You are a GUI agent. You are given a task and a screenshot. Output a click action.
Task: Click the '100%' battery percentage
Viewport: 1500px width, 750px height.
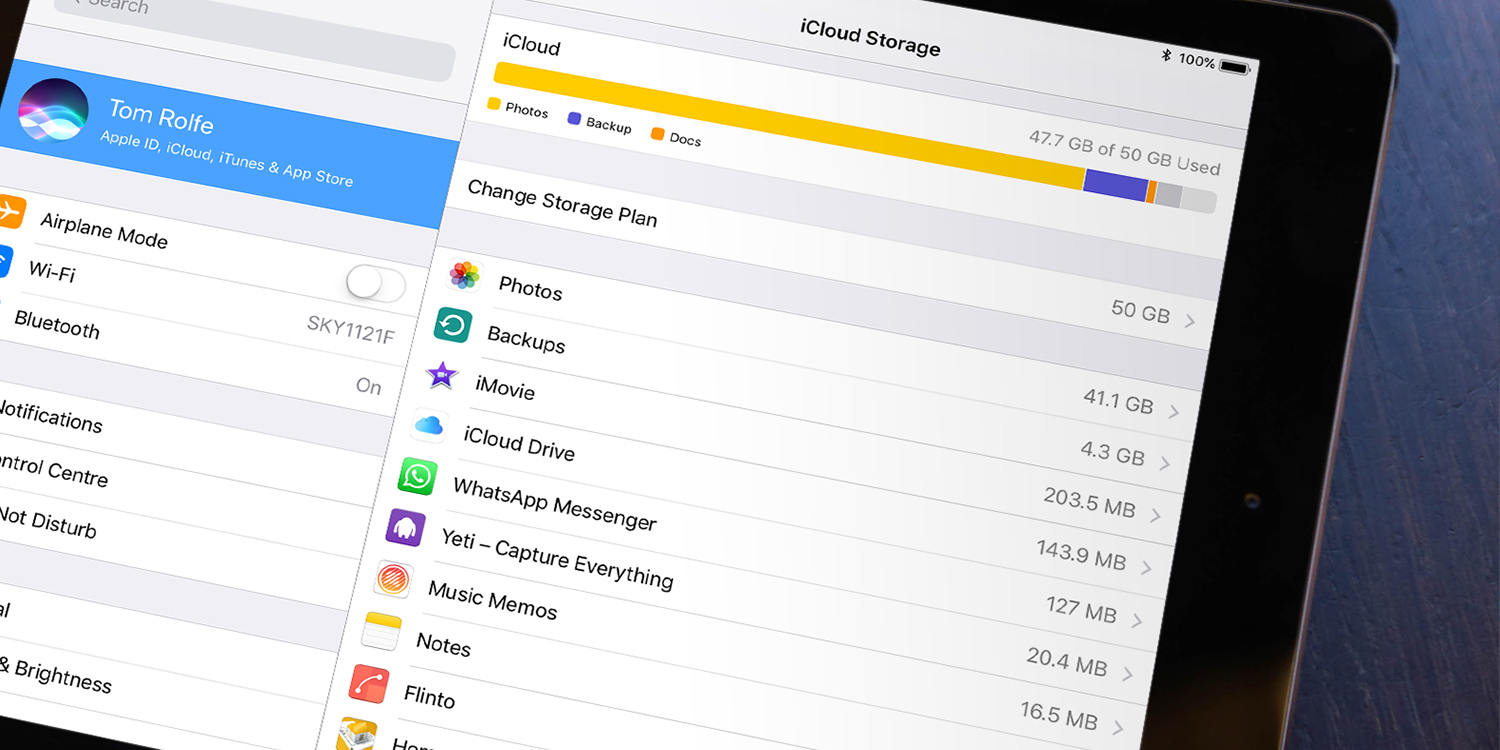(x=1196, y=60)
